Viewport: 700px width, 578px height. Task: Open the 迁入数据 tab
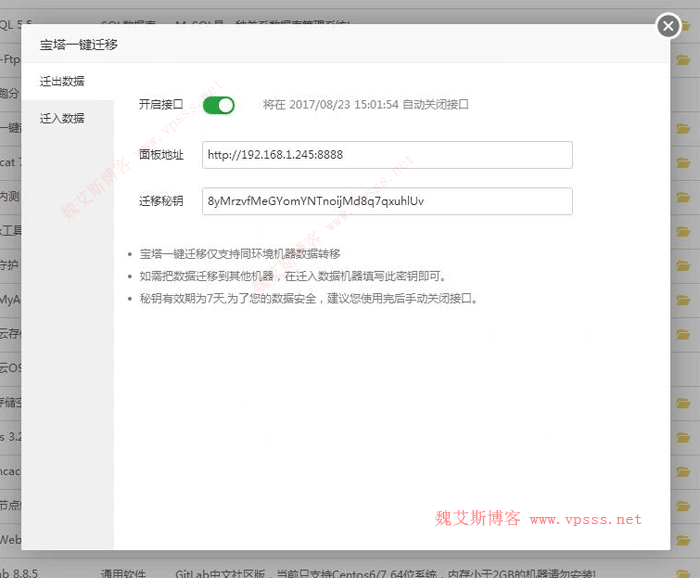62,118
